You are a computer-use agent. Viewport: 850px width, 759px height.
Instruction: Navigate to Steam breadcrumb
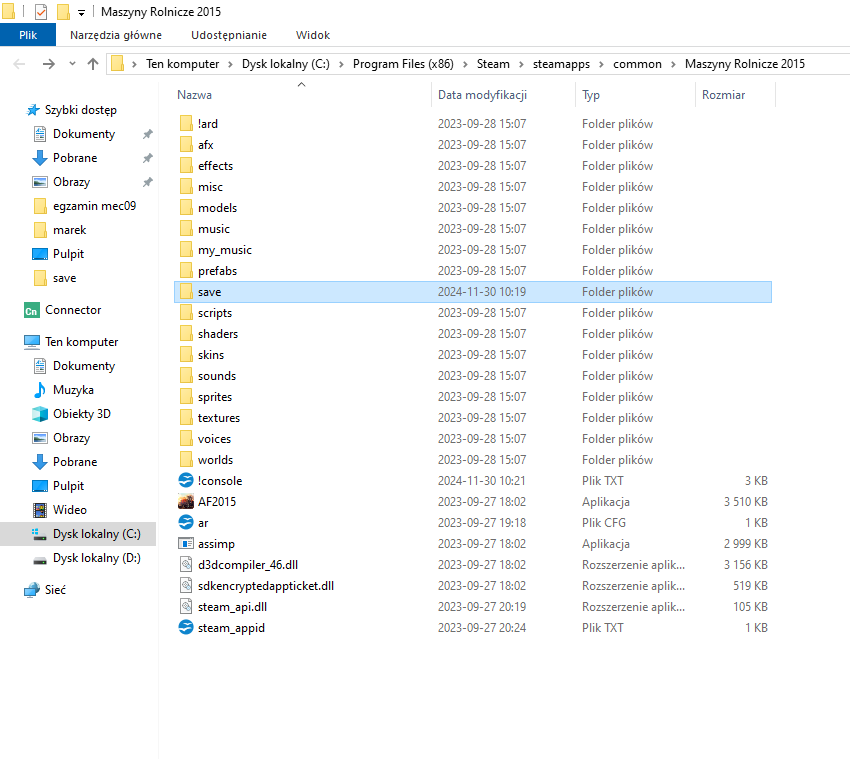click(x=493, y=64)
